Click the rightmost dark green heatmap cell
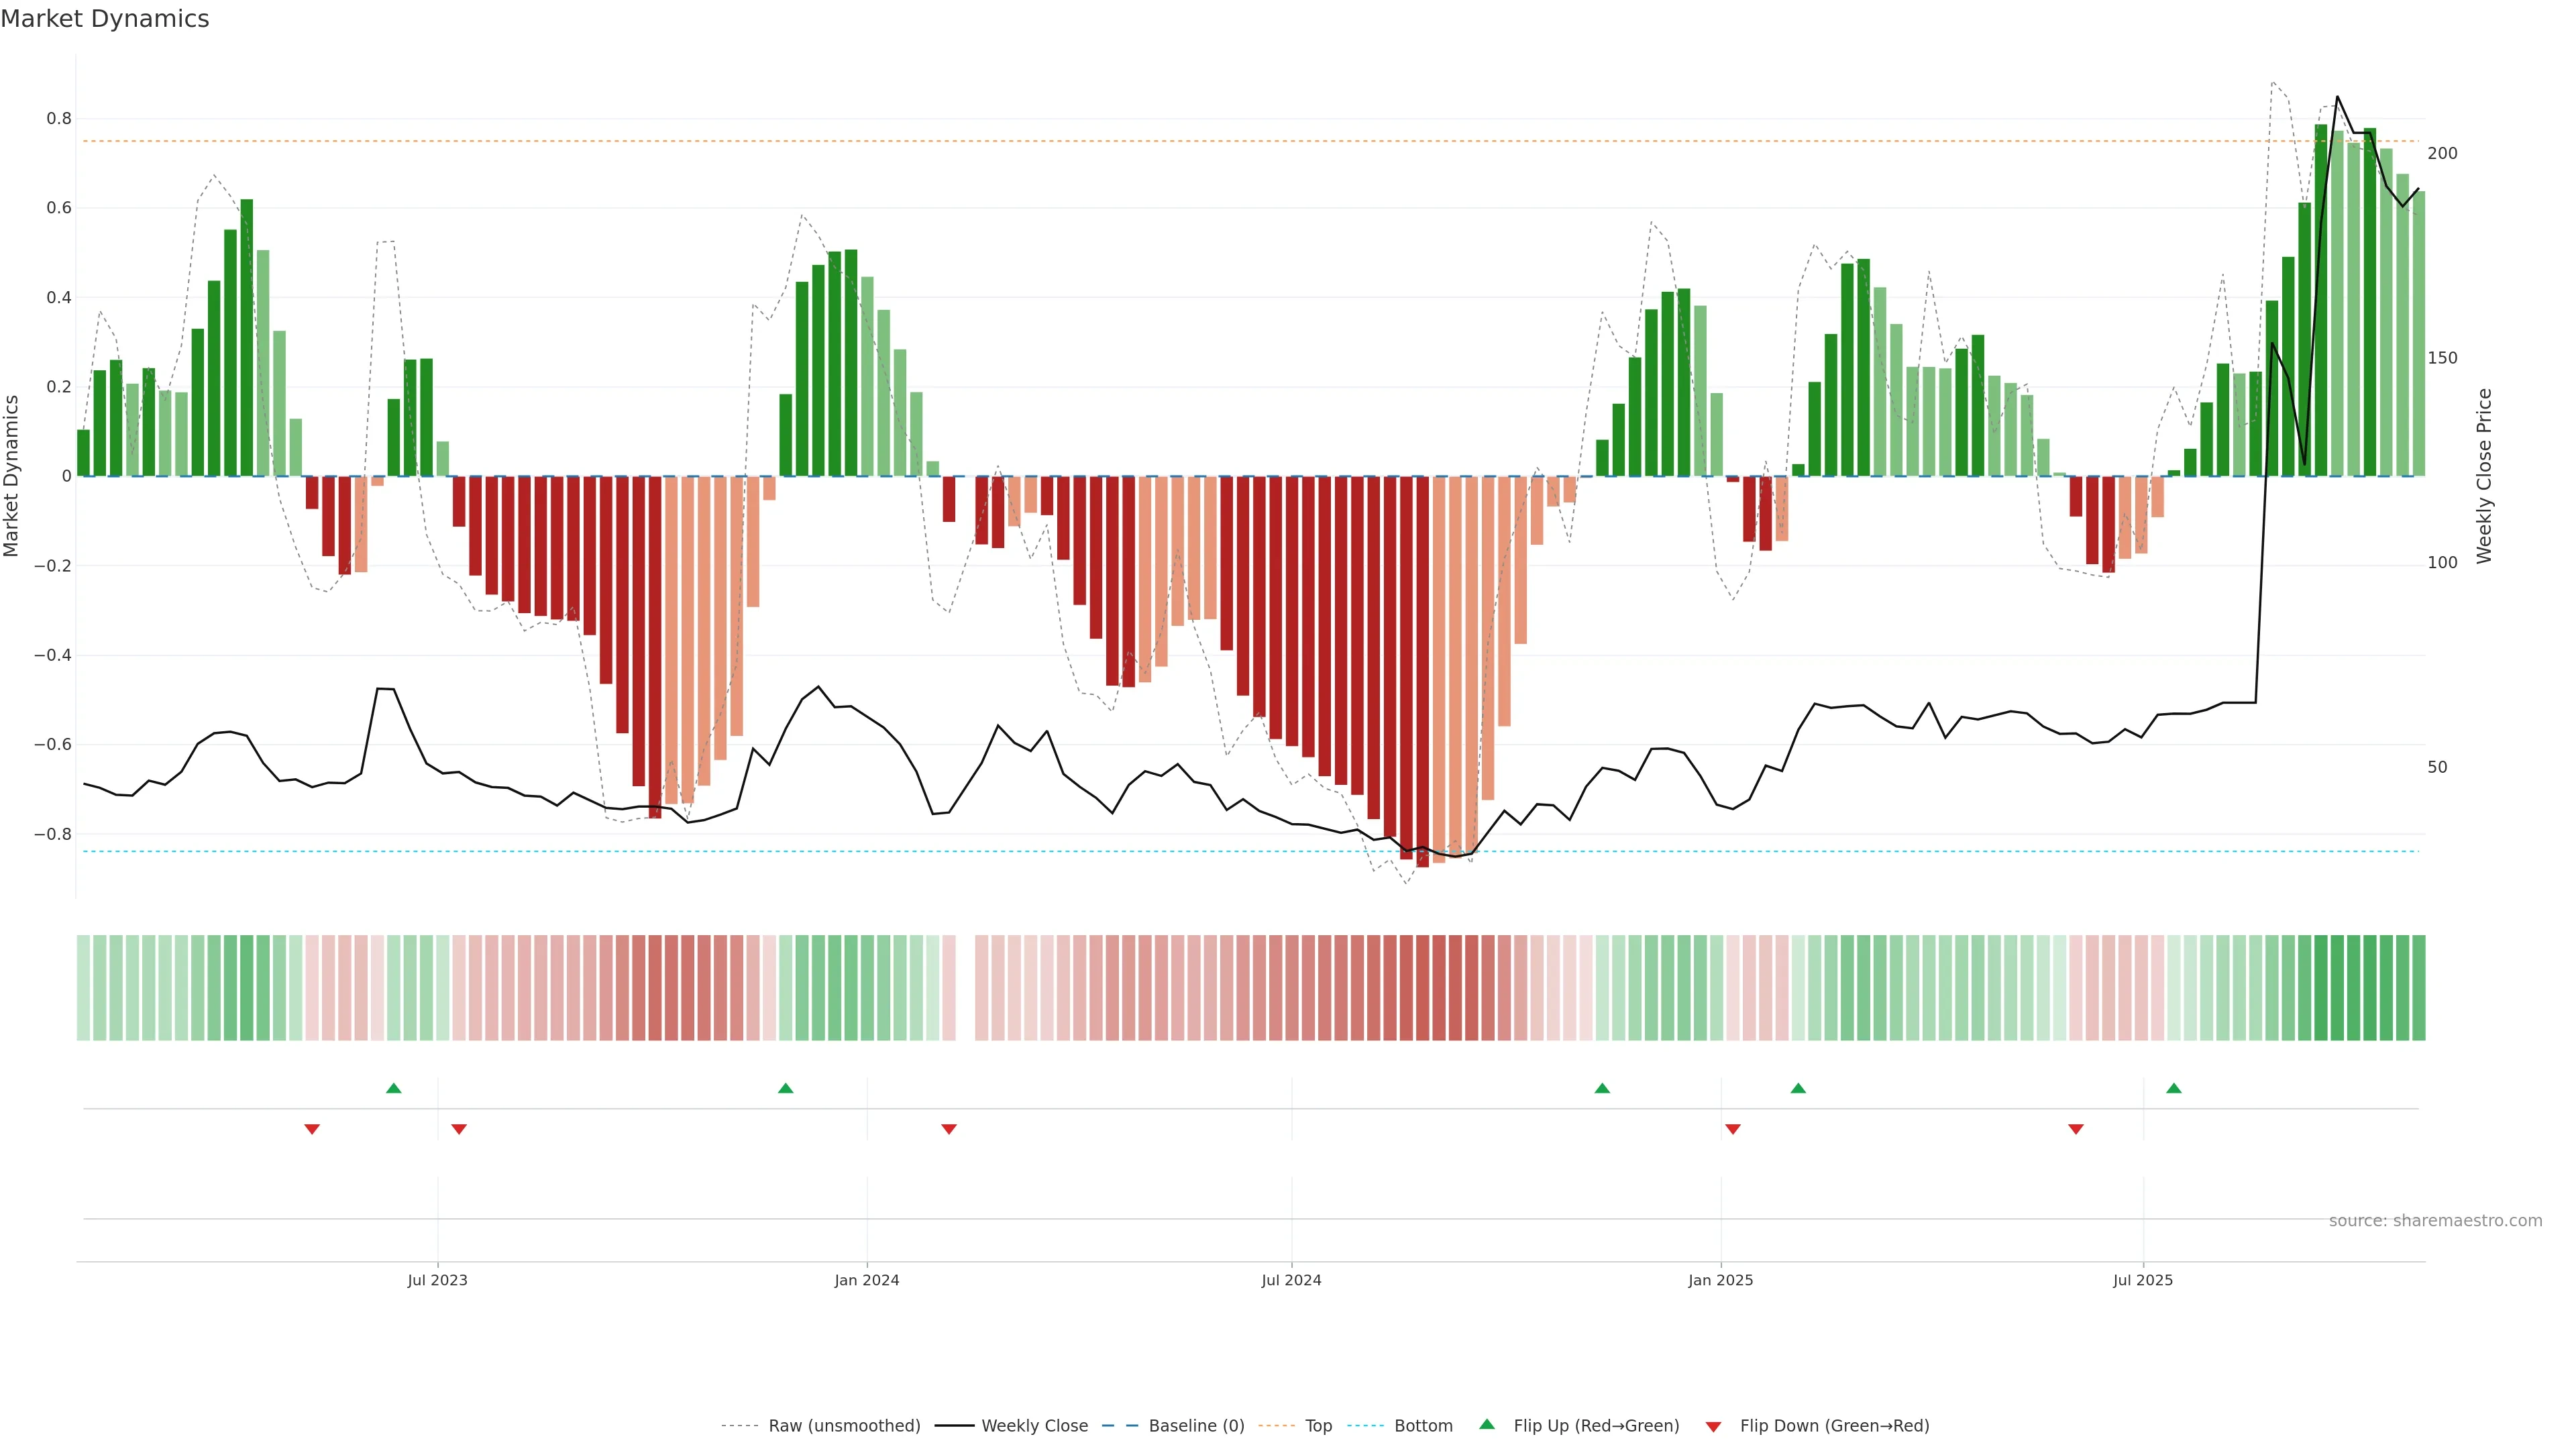 pos(2418,988)
